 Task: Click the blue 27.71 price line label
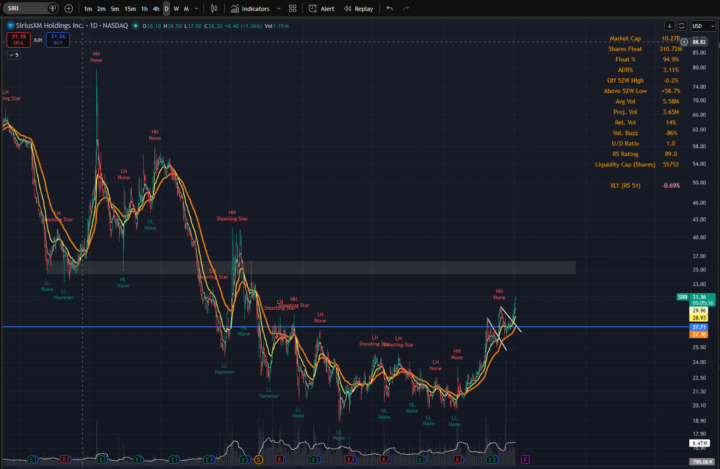pyautogui.click(x=699, y=327)
